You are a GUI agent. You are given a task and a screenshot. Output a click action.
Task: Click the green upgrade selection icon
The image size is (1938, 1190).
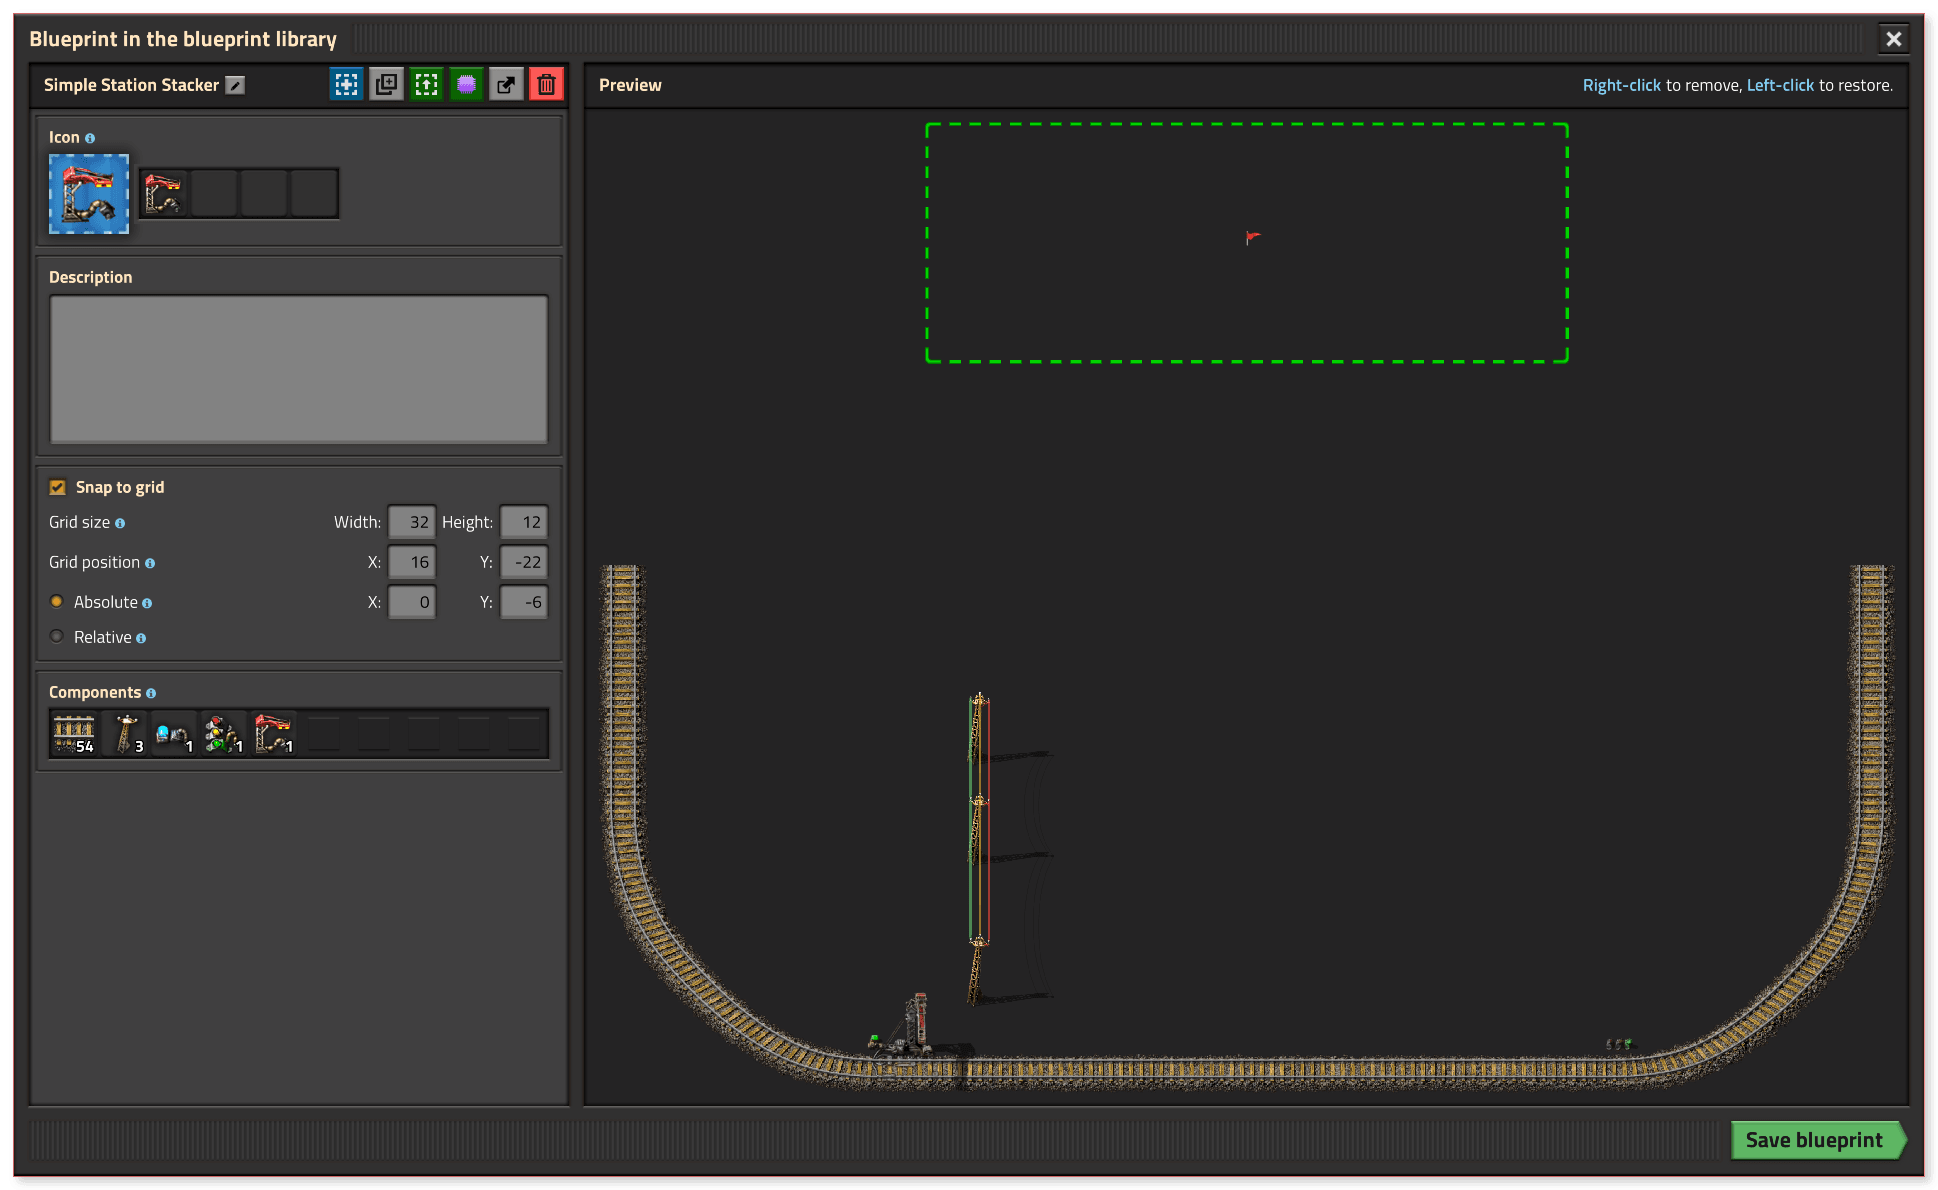426,85
